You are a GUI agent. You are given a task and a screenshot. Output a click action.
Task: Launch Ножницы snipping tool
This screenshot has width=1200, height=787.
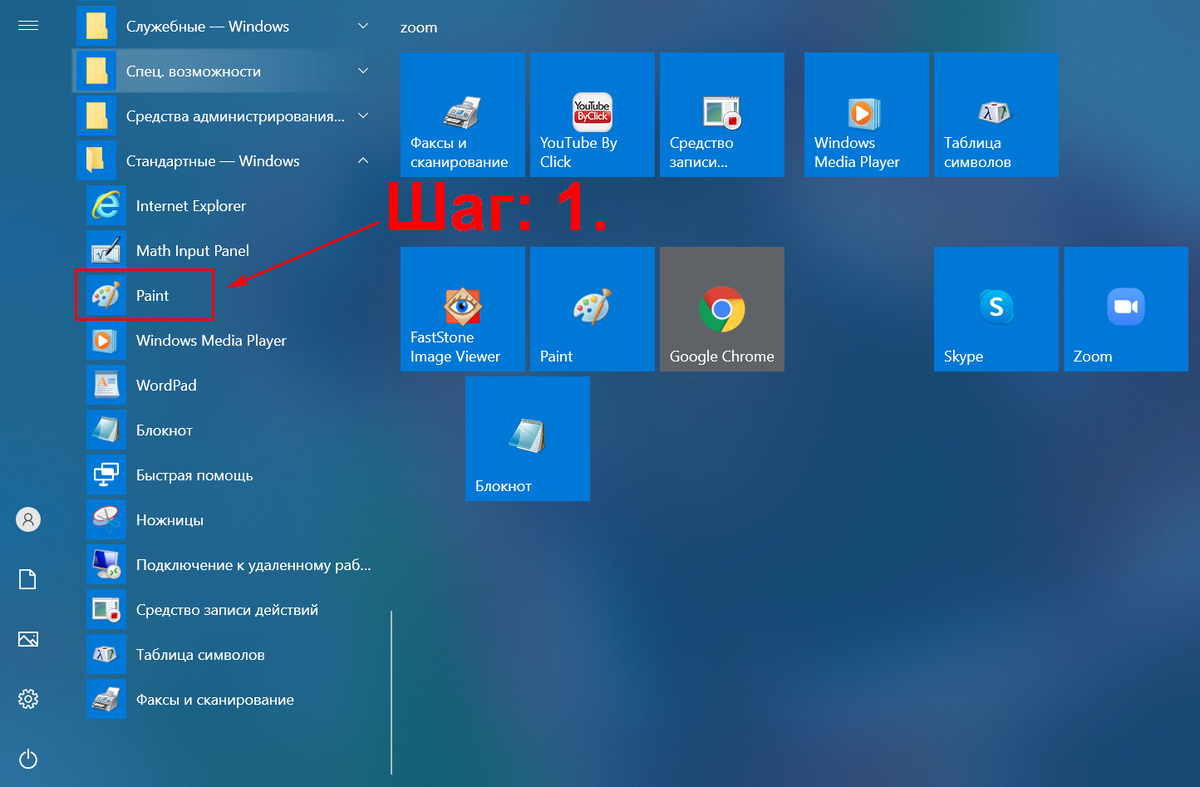(228, 520)
